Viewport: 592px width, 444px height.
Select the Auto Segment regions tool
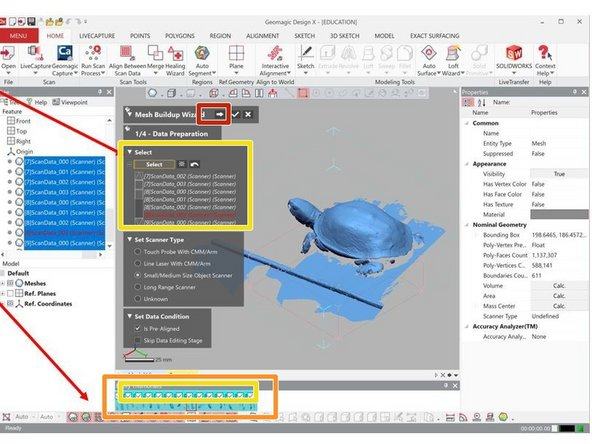pos(202,60)
